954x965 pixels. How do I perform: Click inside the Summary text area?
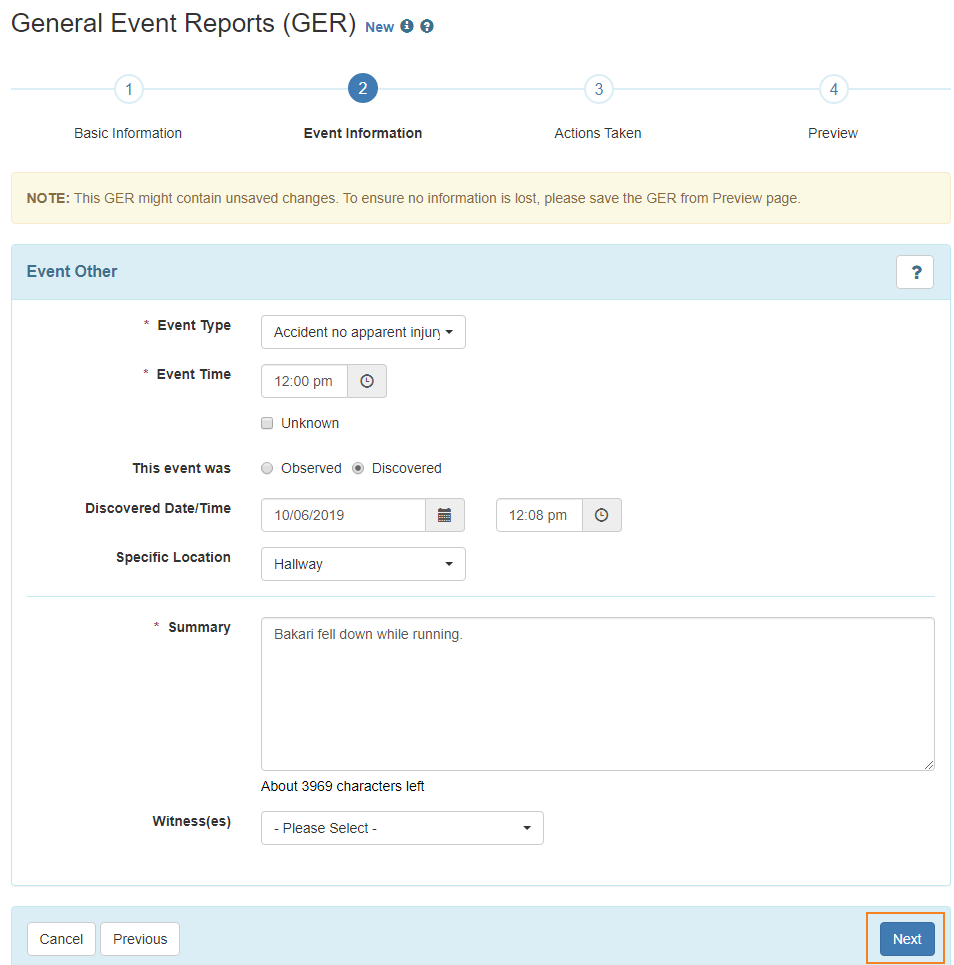point(598,694)
